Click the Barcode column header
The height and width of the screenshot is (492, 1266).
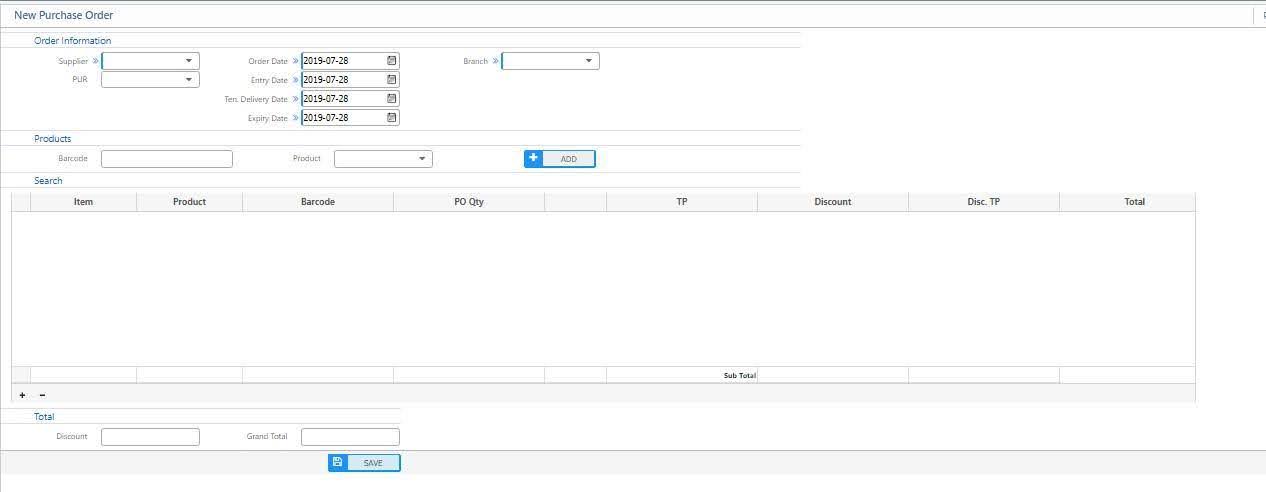pos(318,202)
